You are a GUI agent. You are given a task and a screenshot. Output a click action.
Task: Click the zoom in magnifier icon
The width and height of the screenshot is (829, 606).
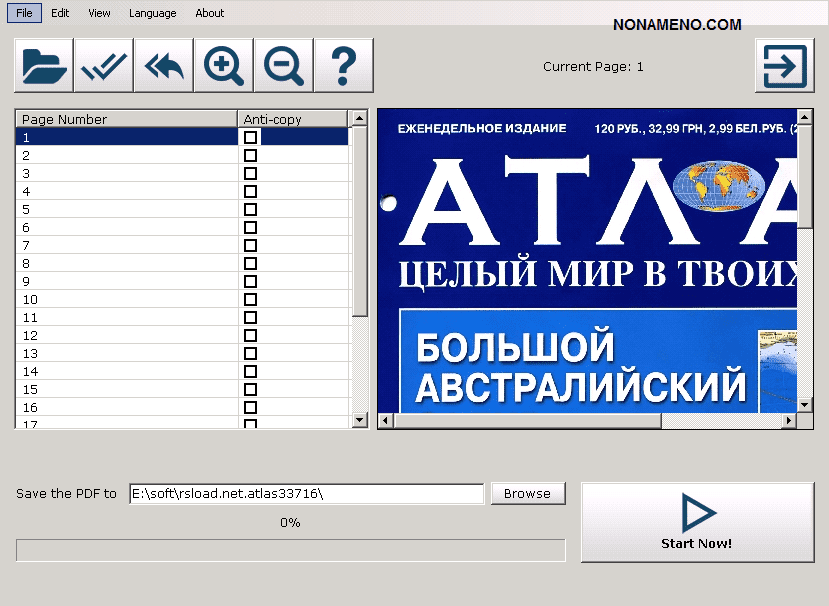[x=224, y=66]
